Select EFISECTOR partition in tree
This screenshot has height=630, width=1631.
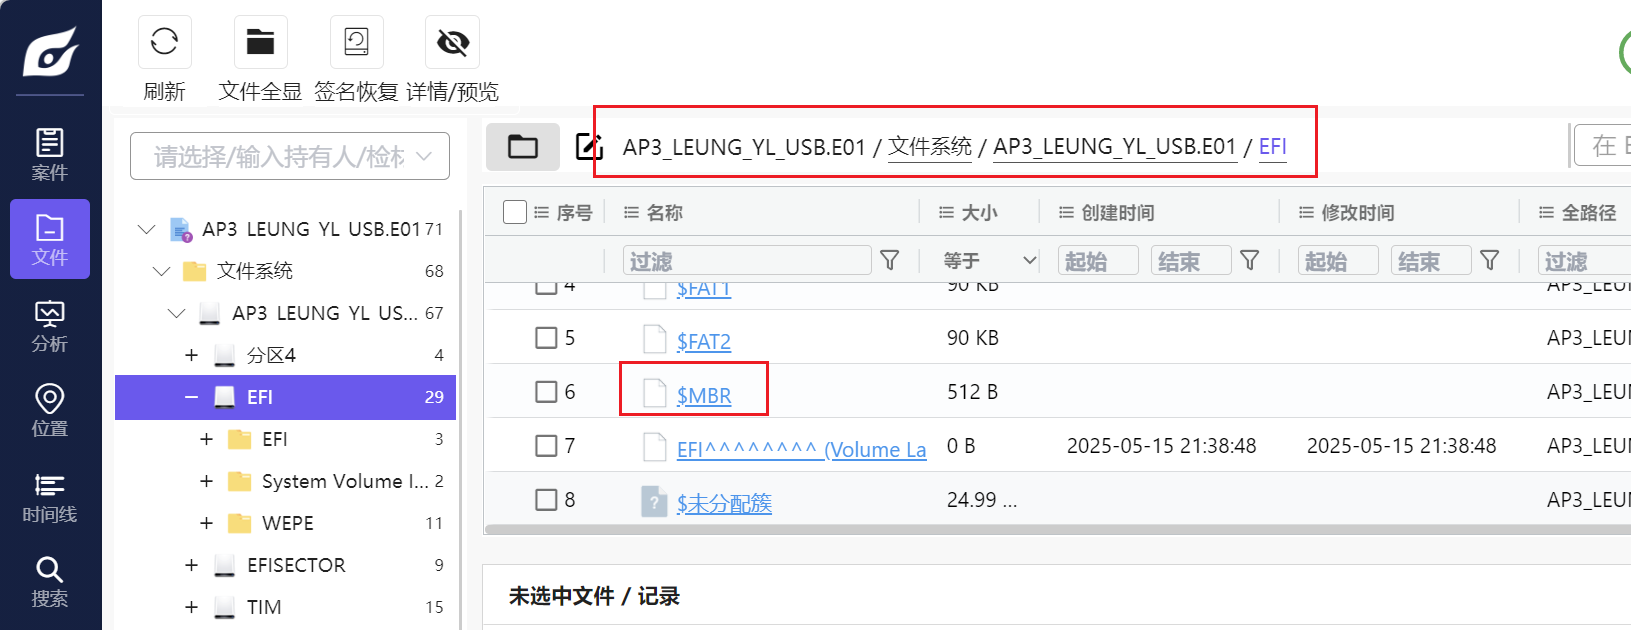click(x=296, y=565)
